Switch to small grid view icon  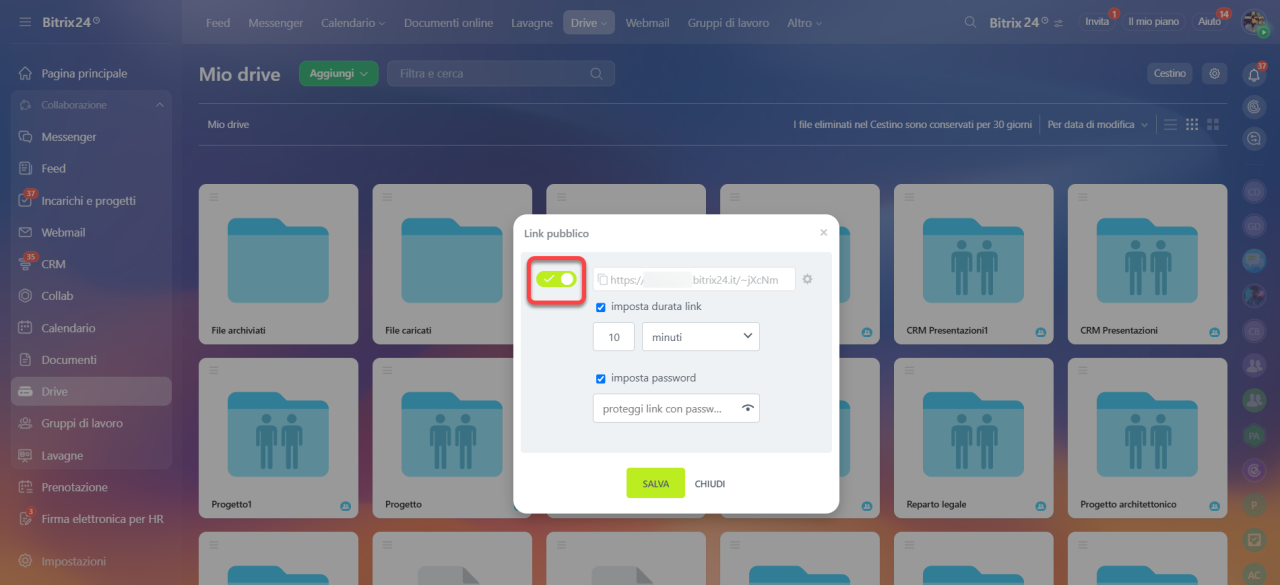1192,125
